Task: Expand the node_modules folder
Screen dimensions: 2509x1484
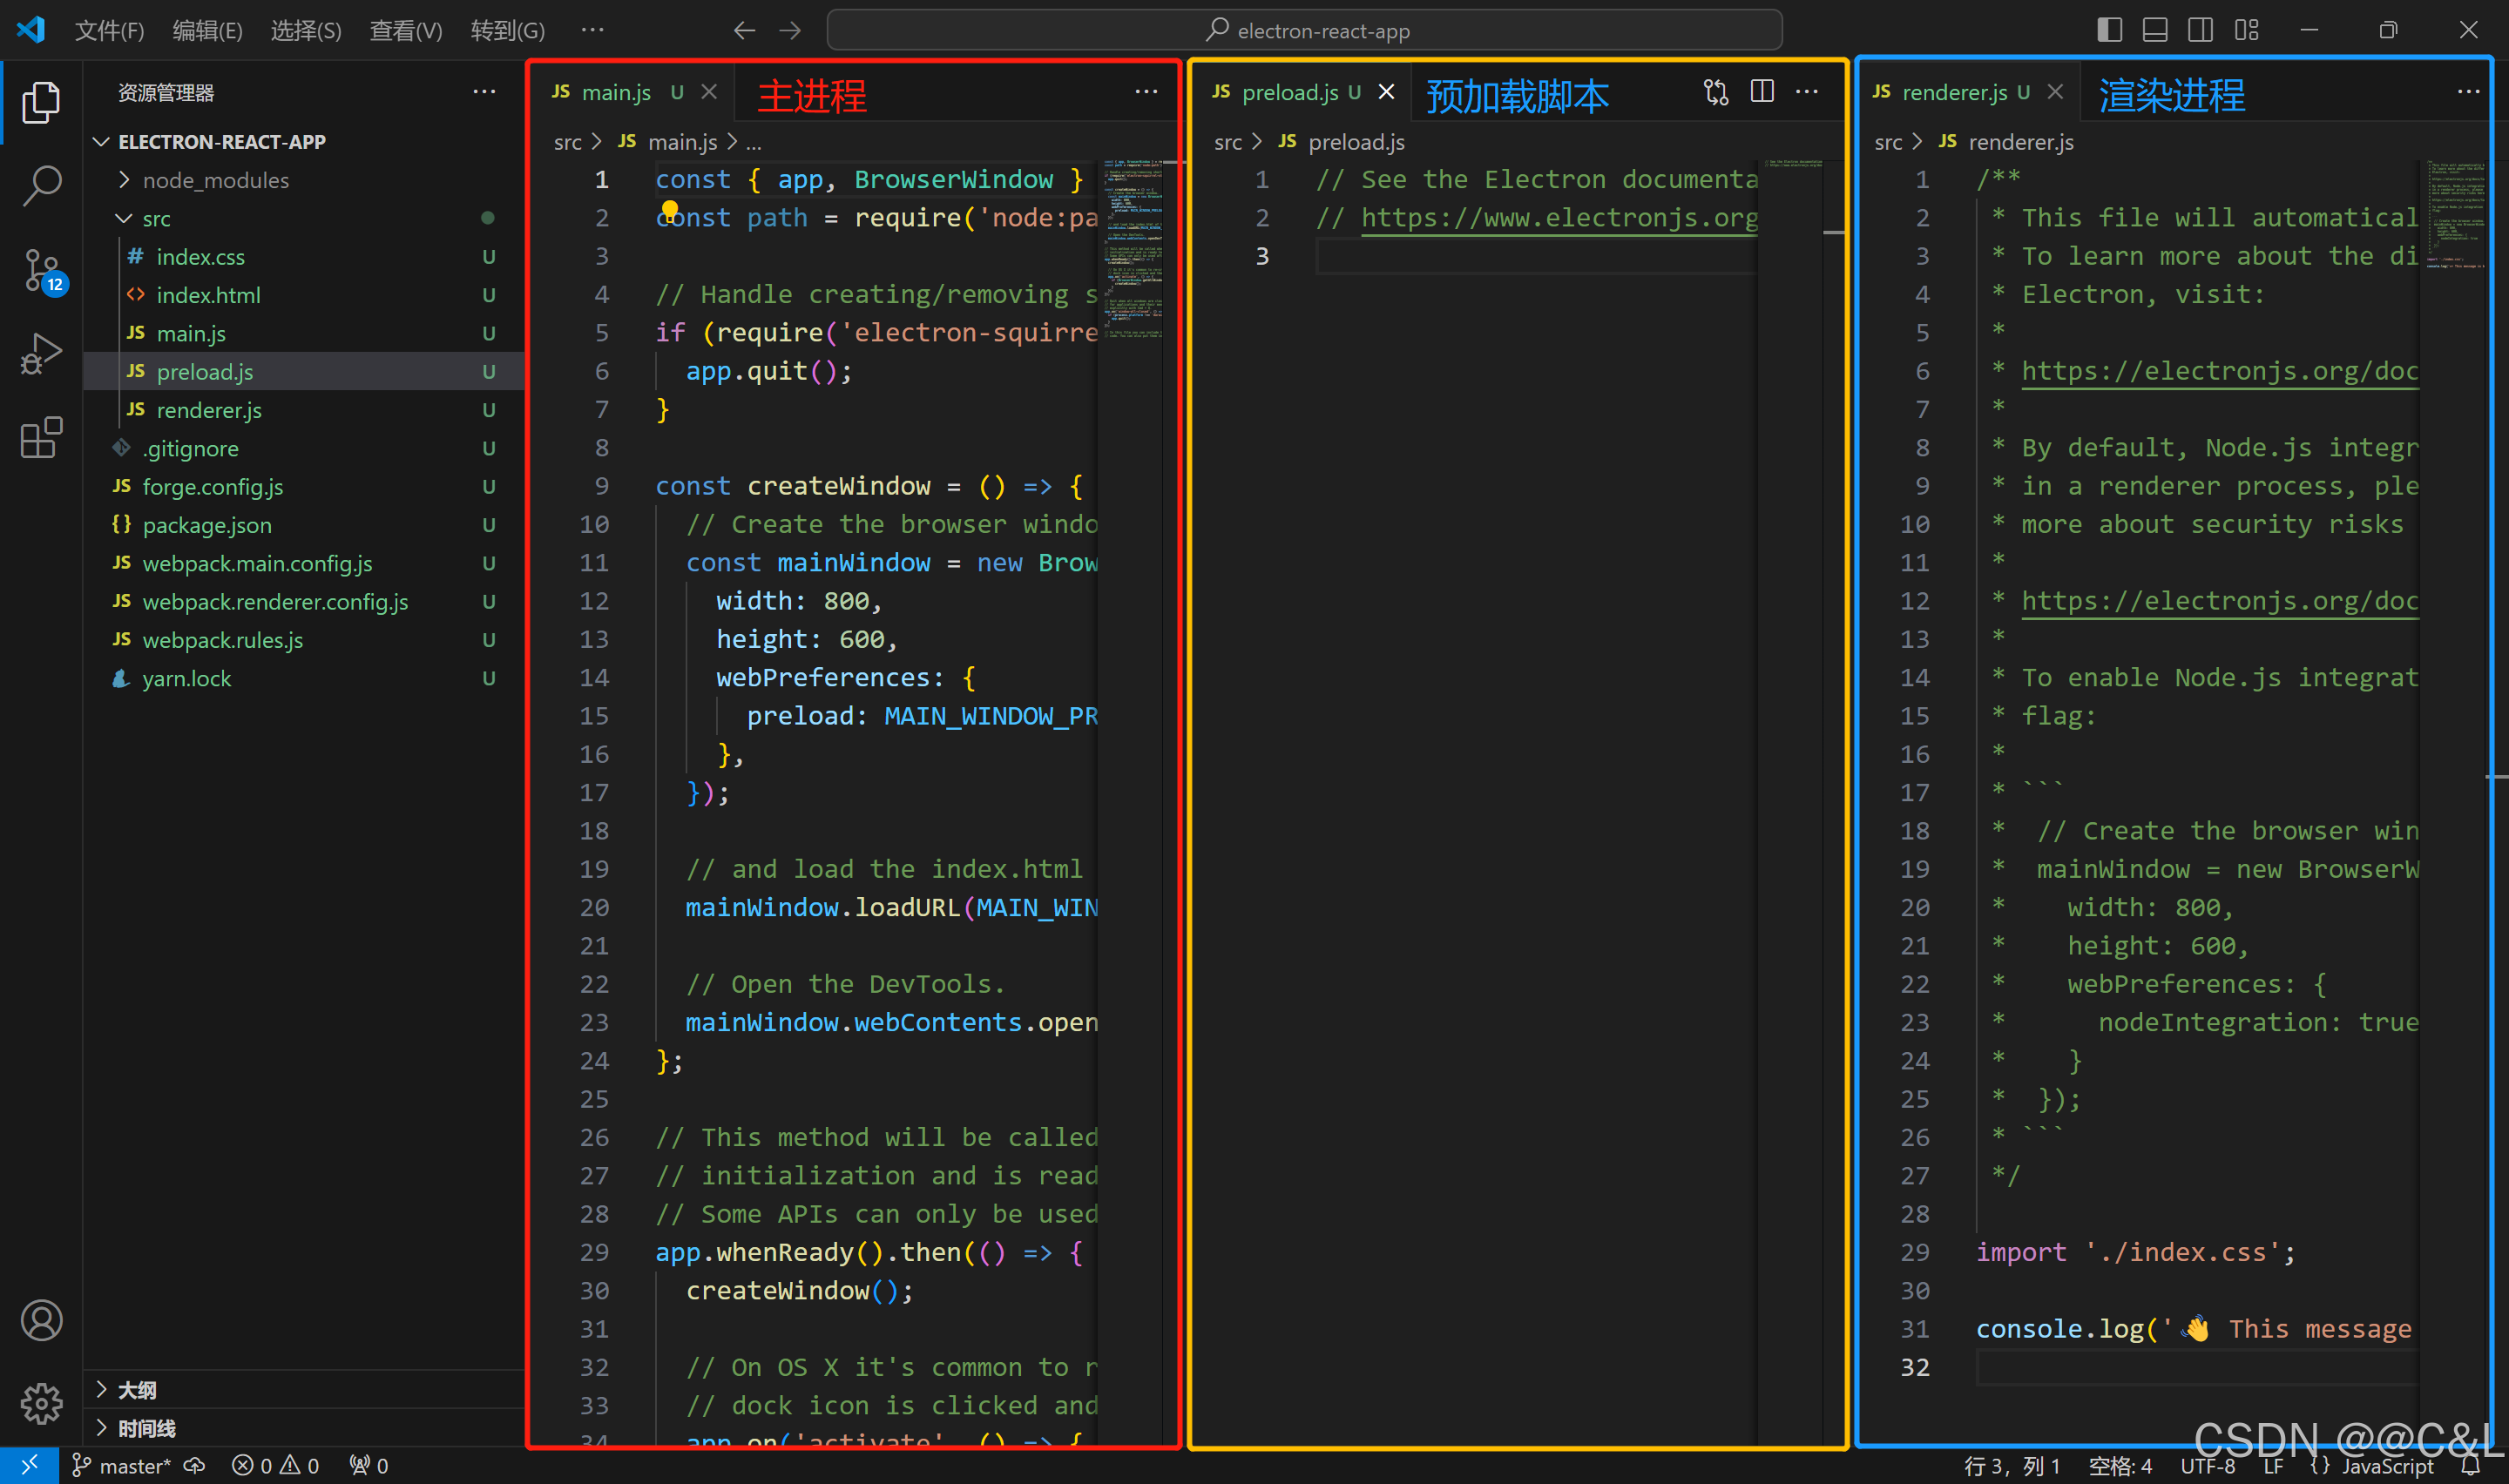Action: tap(215, 180)
